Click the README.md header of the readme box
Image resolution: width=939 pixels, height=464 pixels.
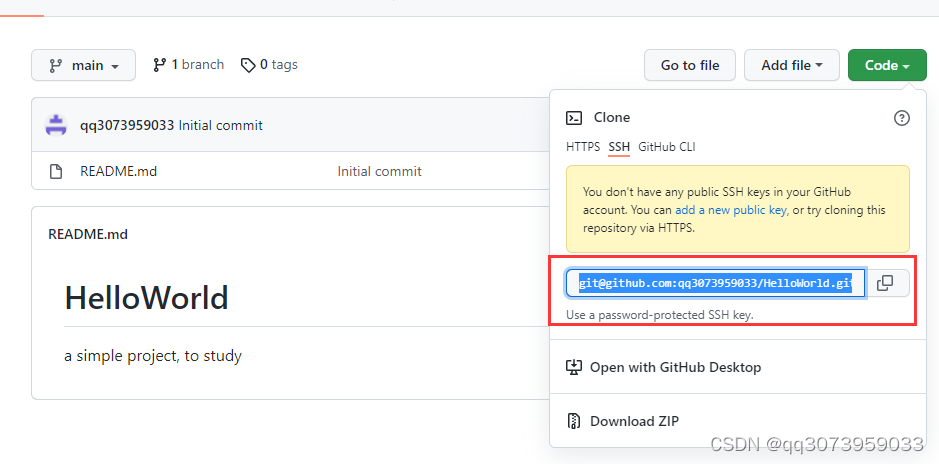click(x=88, y=234)
